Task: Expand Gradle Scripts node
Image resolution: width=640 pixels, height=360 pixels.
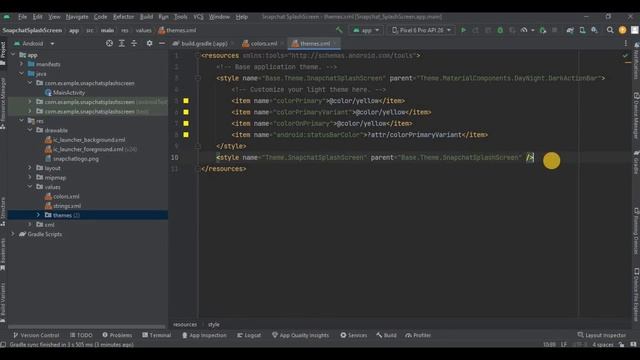Action: 13,234
